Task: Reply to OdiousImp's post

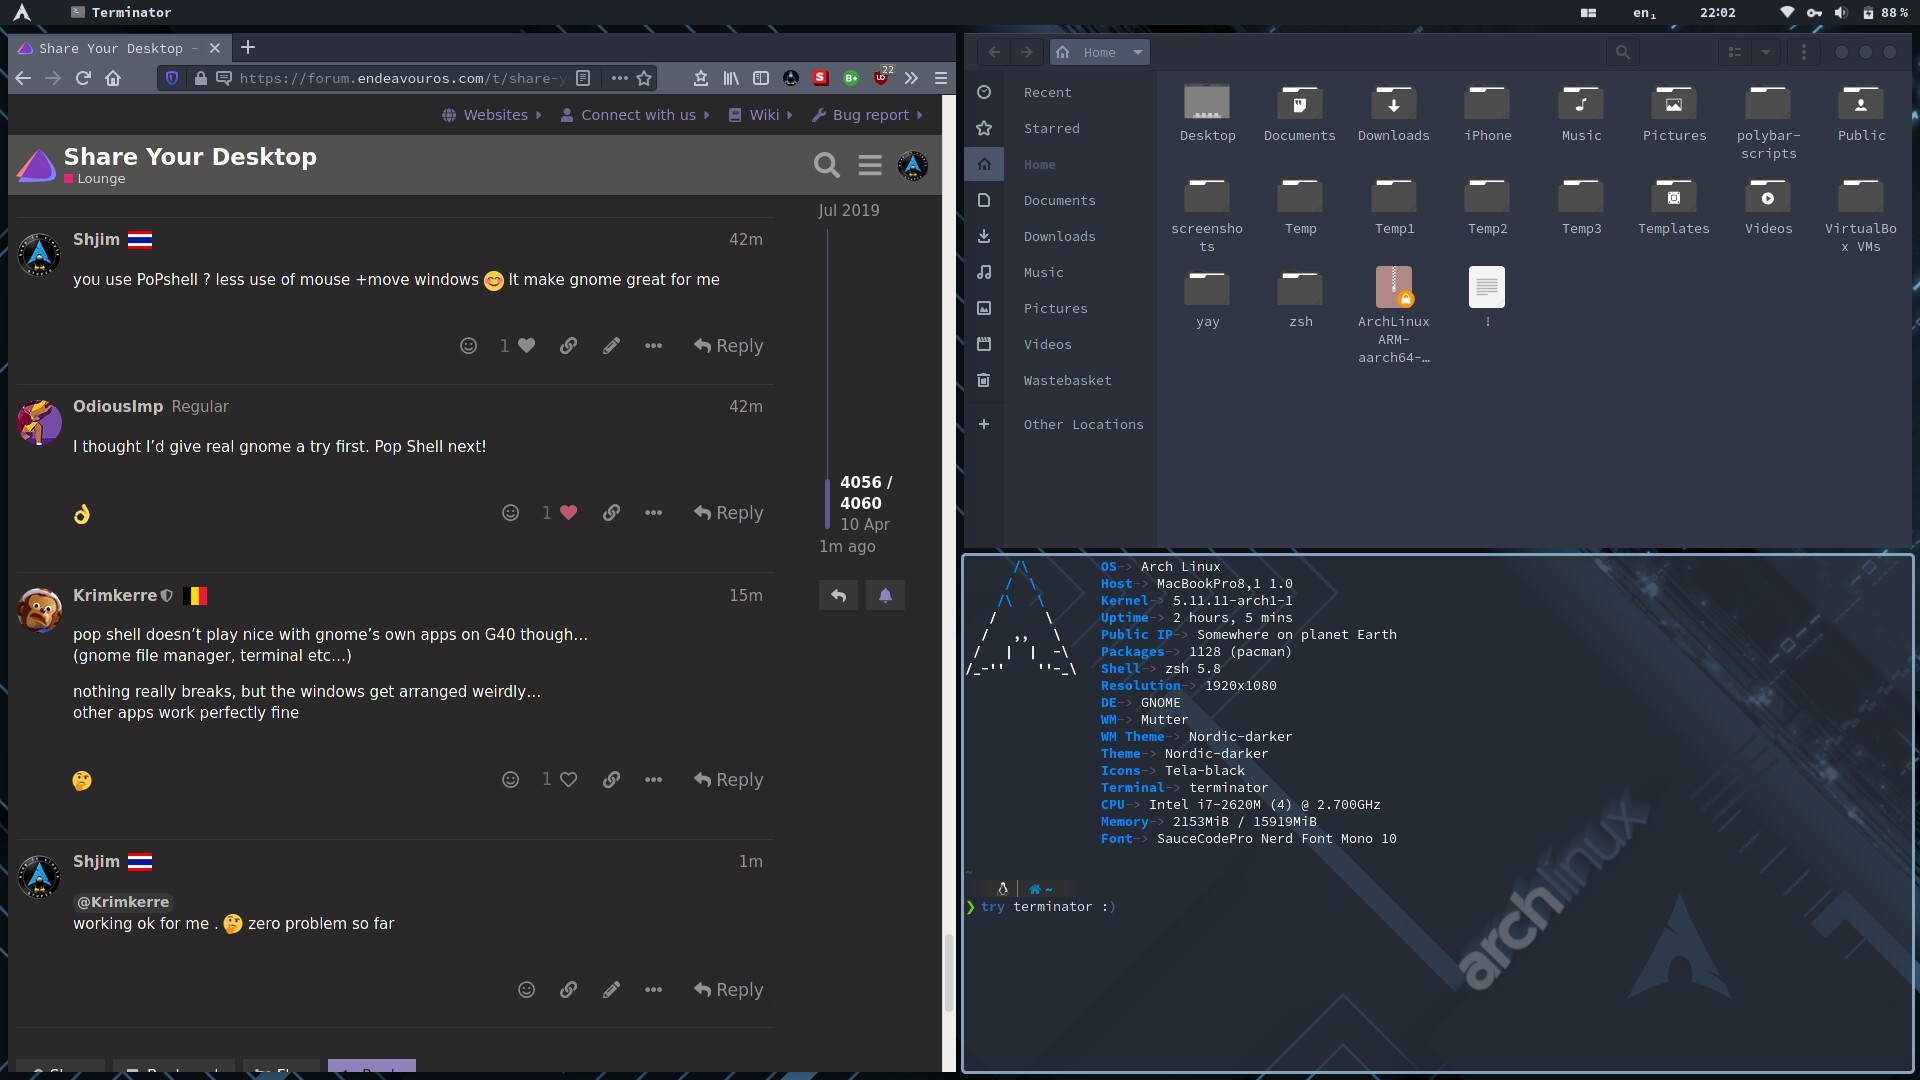Action: point(729,513)
